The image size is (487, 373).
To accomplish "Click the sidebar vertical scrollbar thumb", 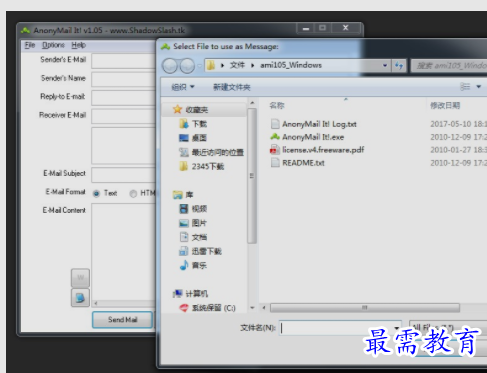I will coord(252,176).
